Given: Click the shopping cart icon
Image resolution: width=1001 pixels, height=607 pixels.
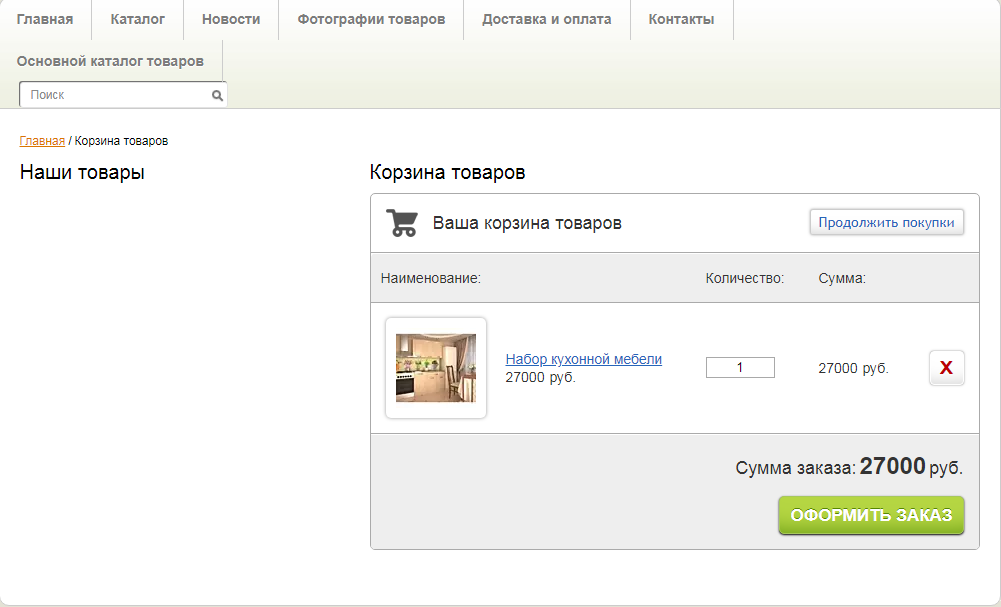Looking at the screenshot, I should coord(402,223).
